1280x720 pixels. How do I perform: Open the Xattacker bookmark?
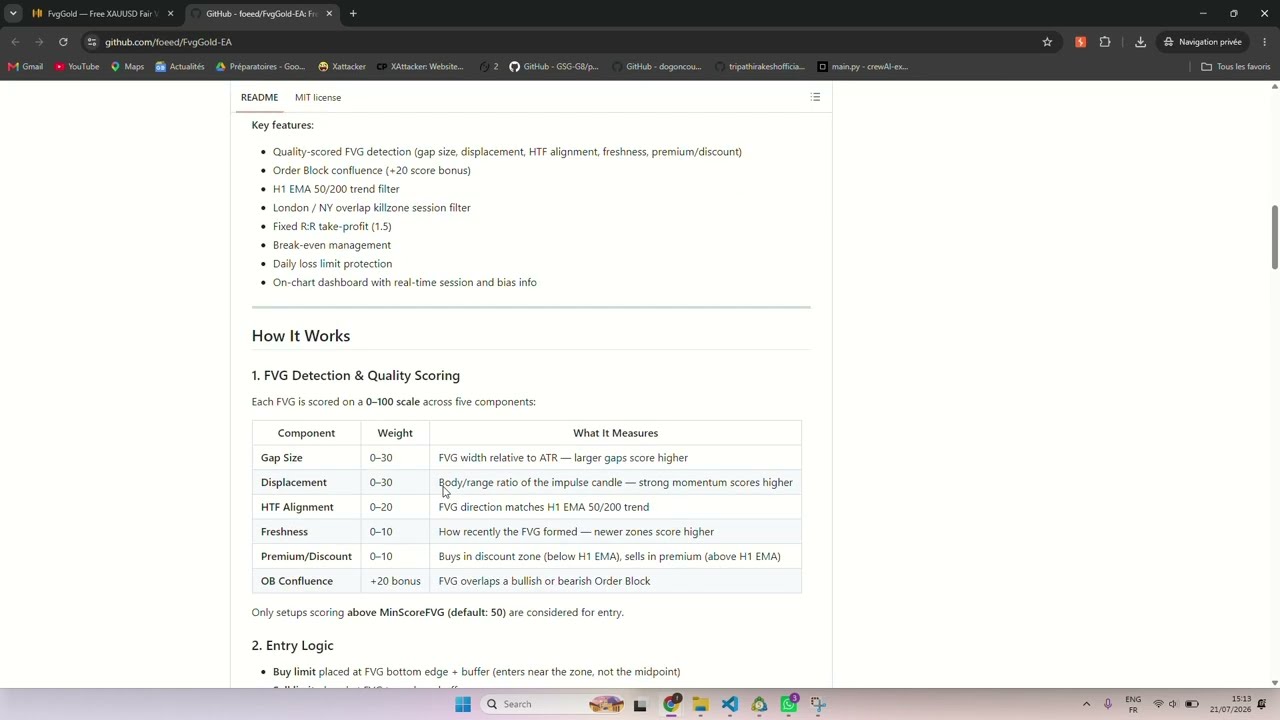(342, 67)
